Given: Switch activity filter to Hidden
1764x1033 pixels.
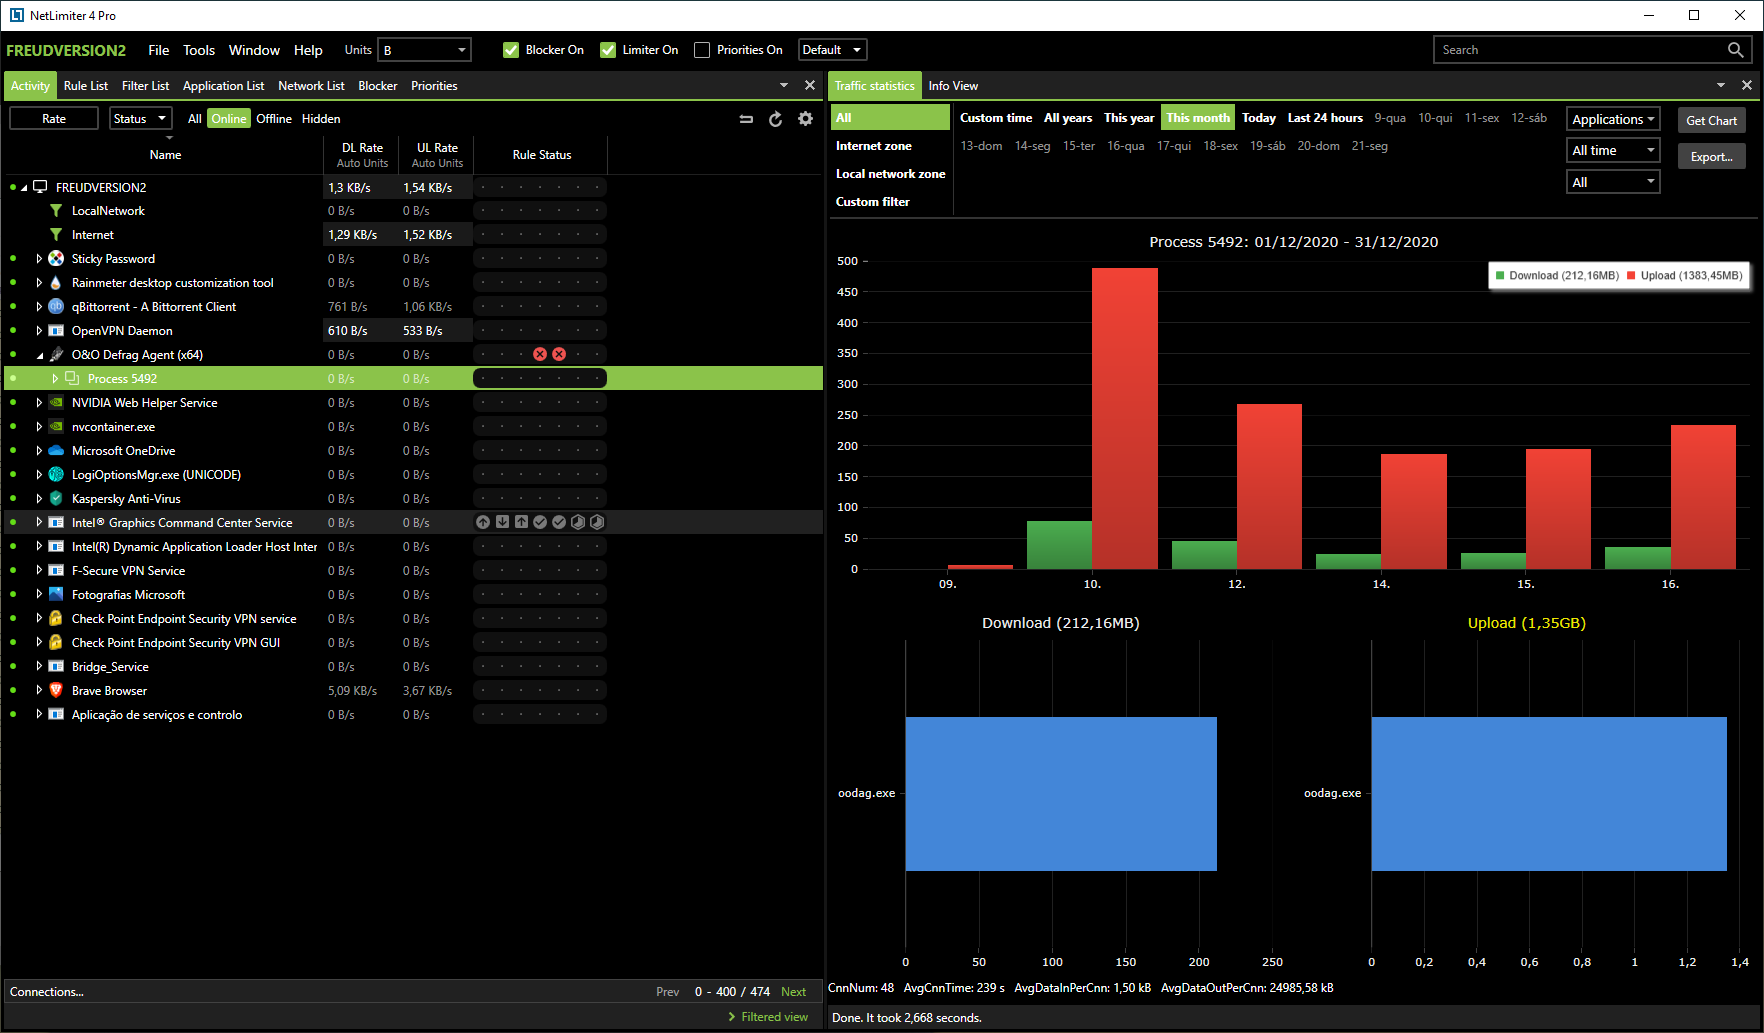Looking at the screenshot, I should tap(321, 119).
